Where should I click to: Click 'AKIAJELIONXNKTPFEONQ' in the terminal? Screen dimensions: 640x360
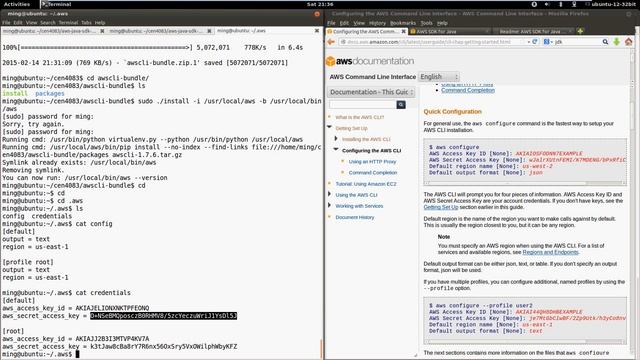coord(112,308)
